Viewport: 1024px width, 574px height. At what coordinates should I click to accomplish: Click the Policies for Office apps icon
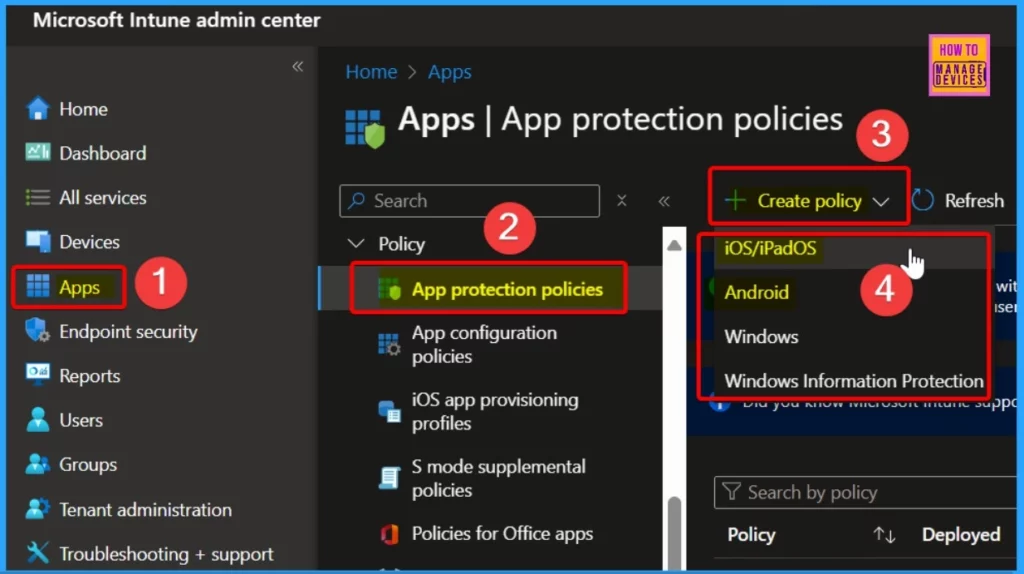tap(389, 534)
